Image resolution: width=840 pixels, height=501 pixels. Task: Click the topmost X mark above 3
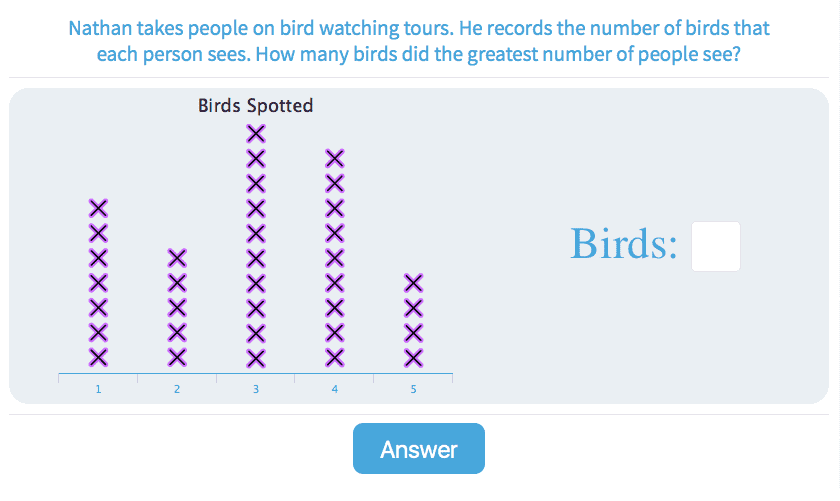(x=256, y=134)
